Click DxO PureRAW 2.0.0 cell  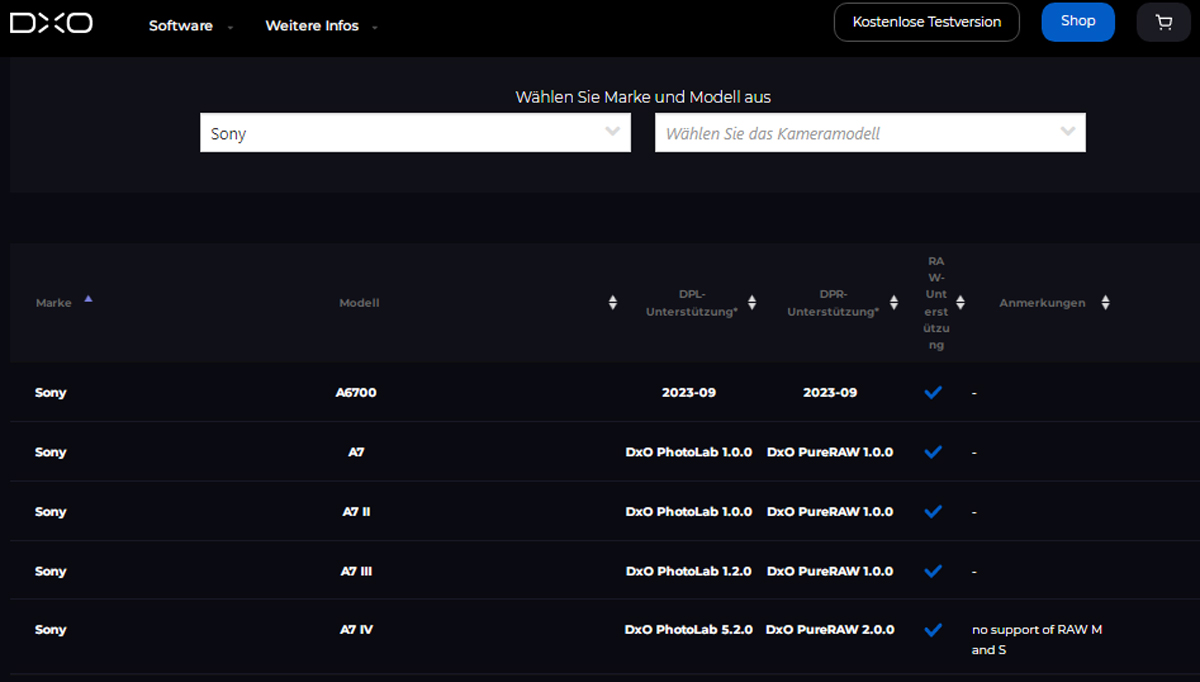tap(830, 630)
